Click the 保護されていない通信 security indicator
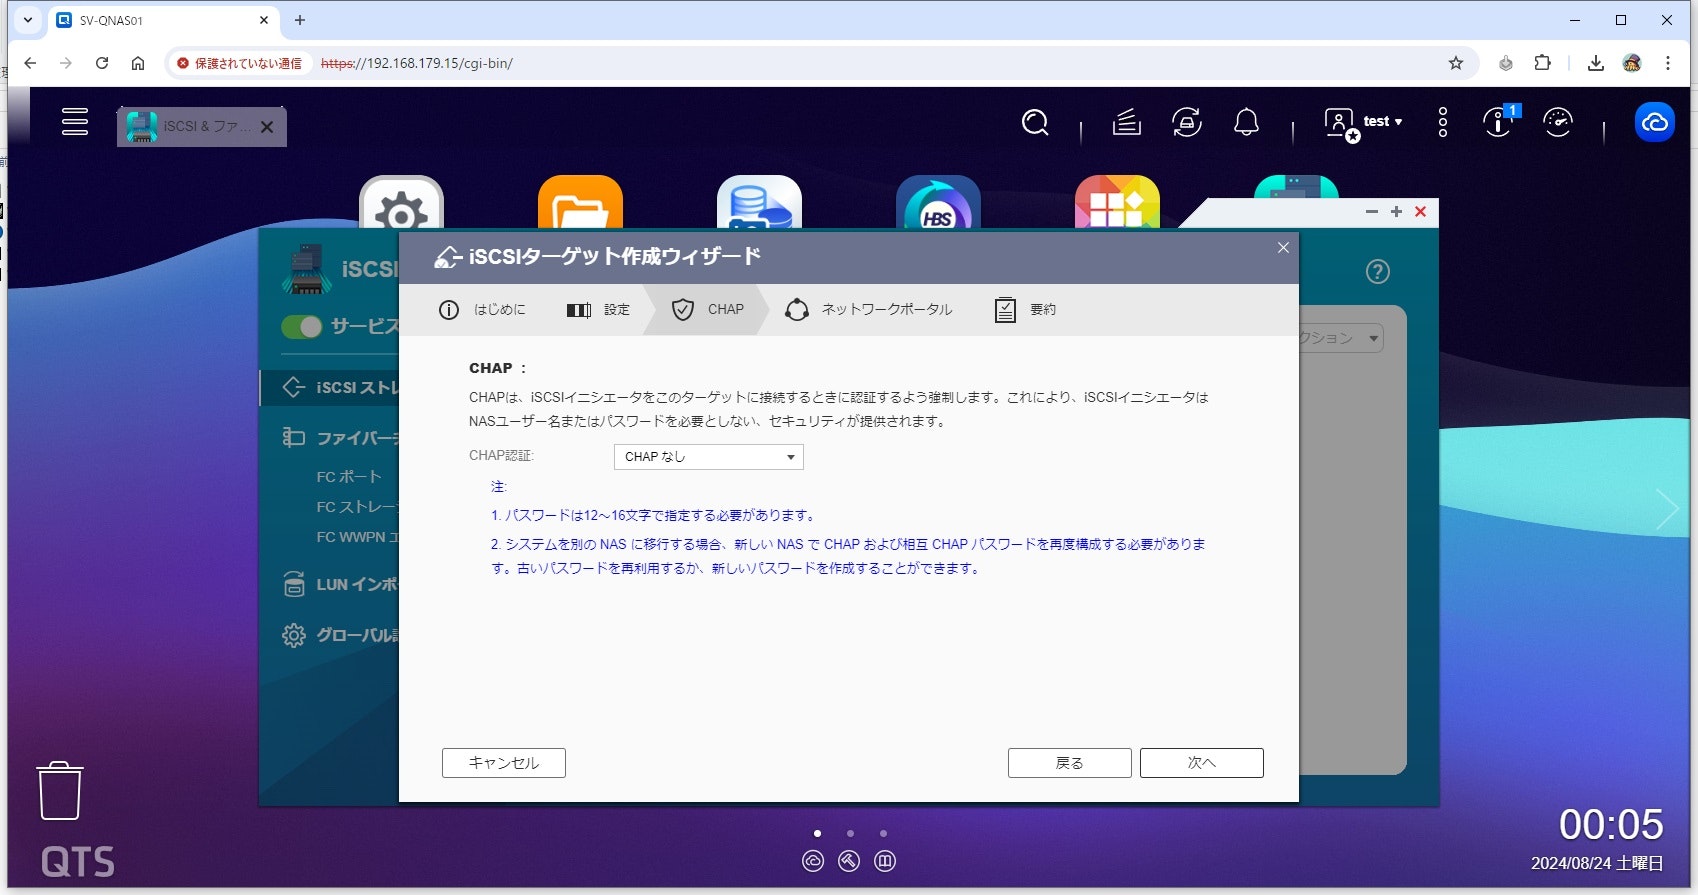 pyautogui.click(x=240, y=63)
